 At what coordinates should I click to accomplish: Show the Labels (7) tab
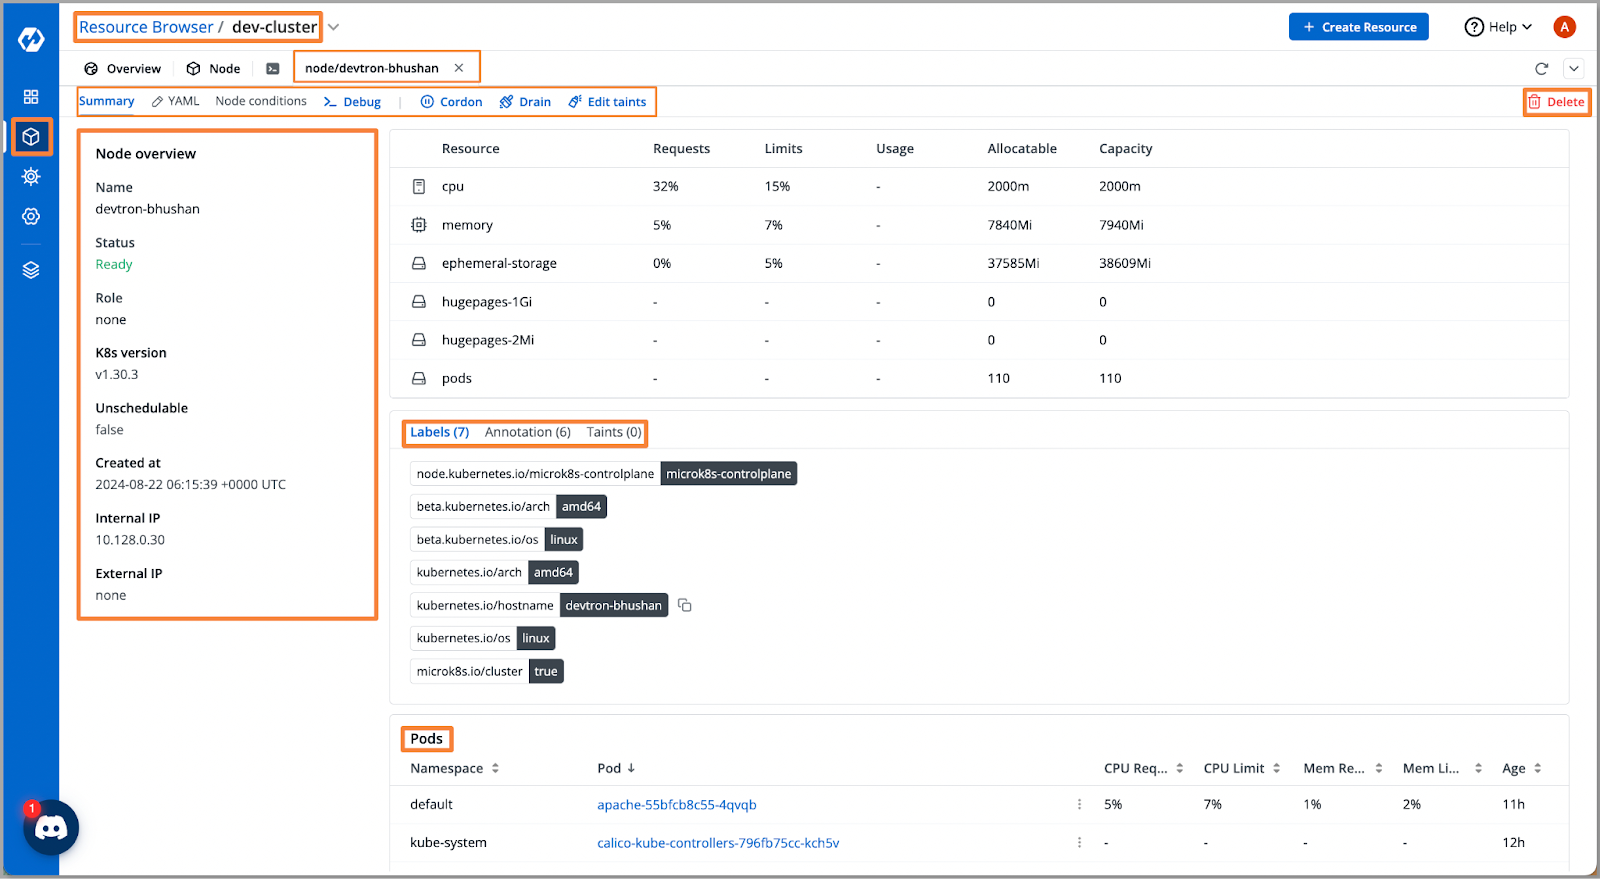[x=439, y=432]
